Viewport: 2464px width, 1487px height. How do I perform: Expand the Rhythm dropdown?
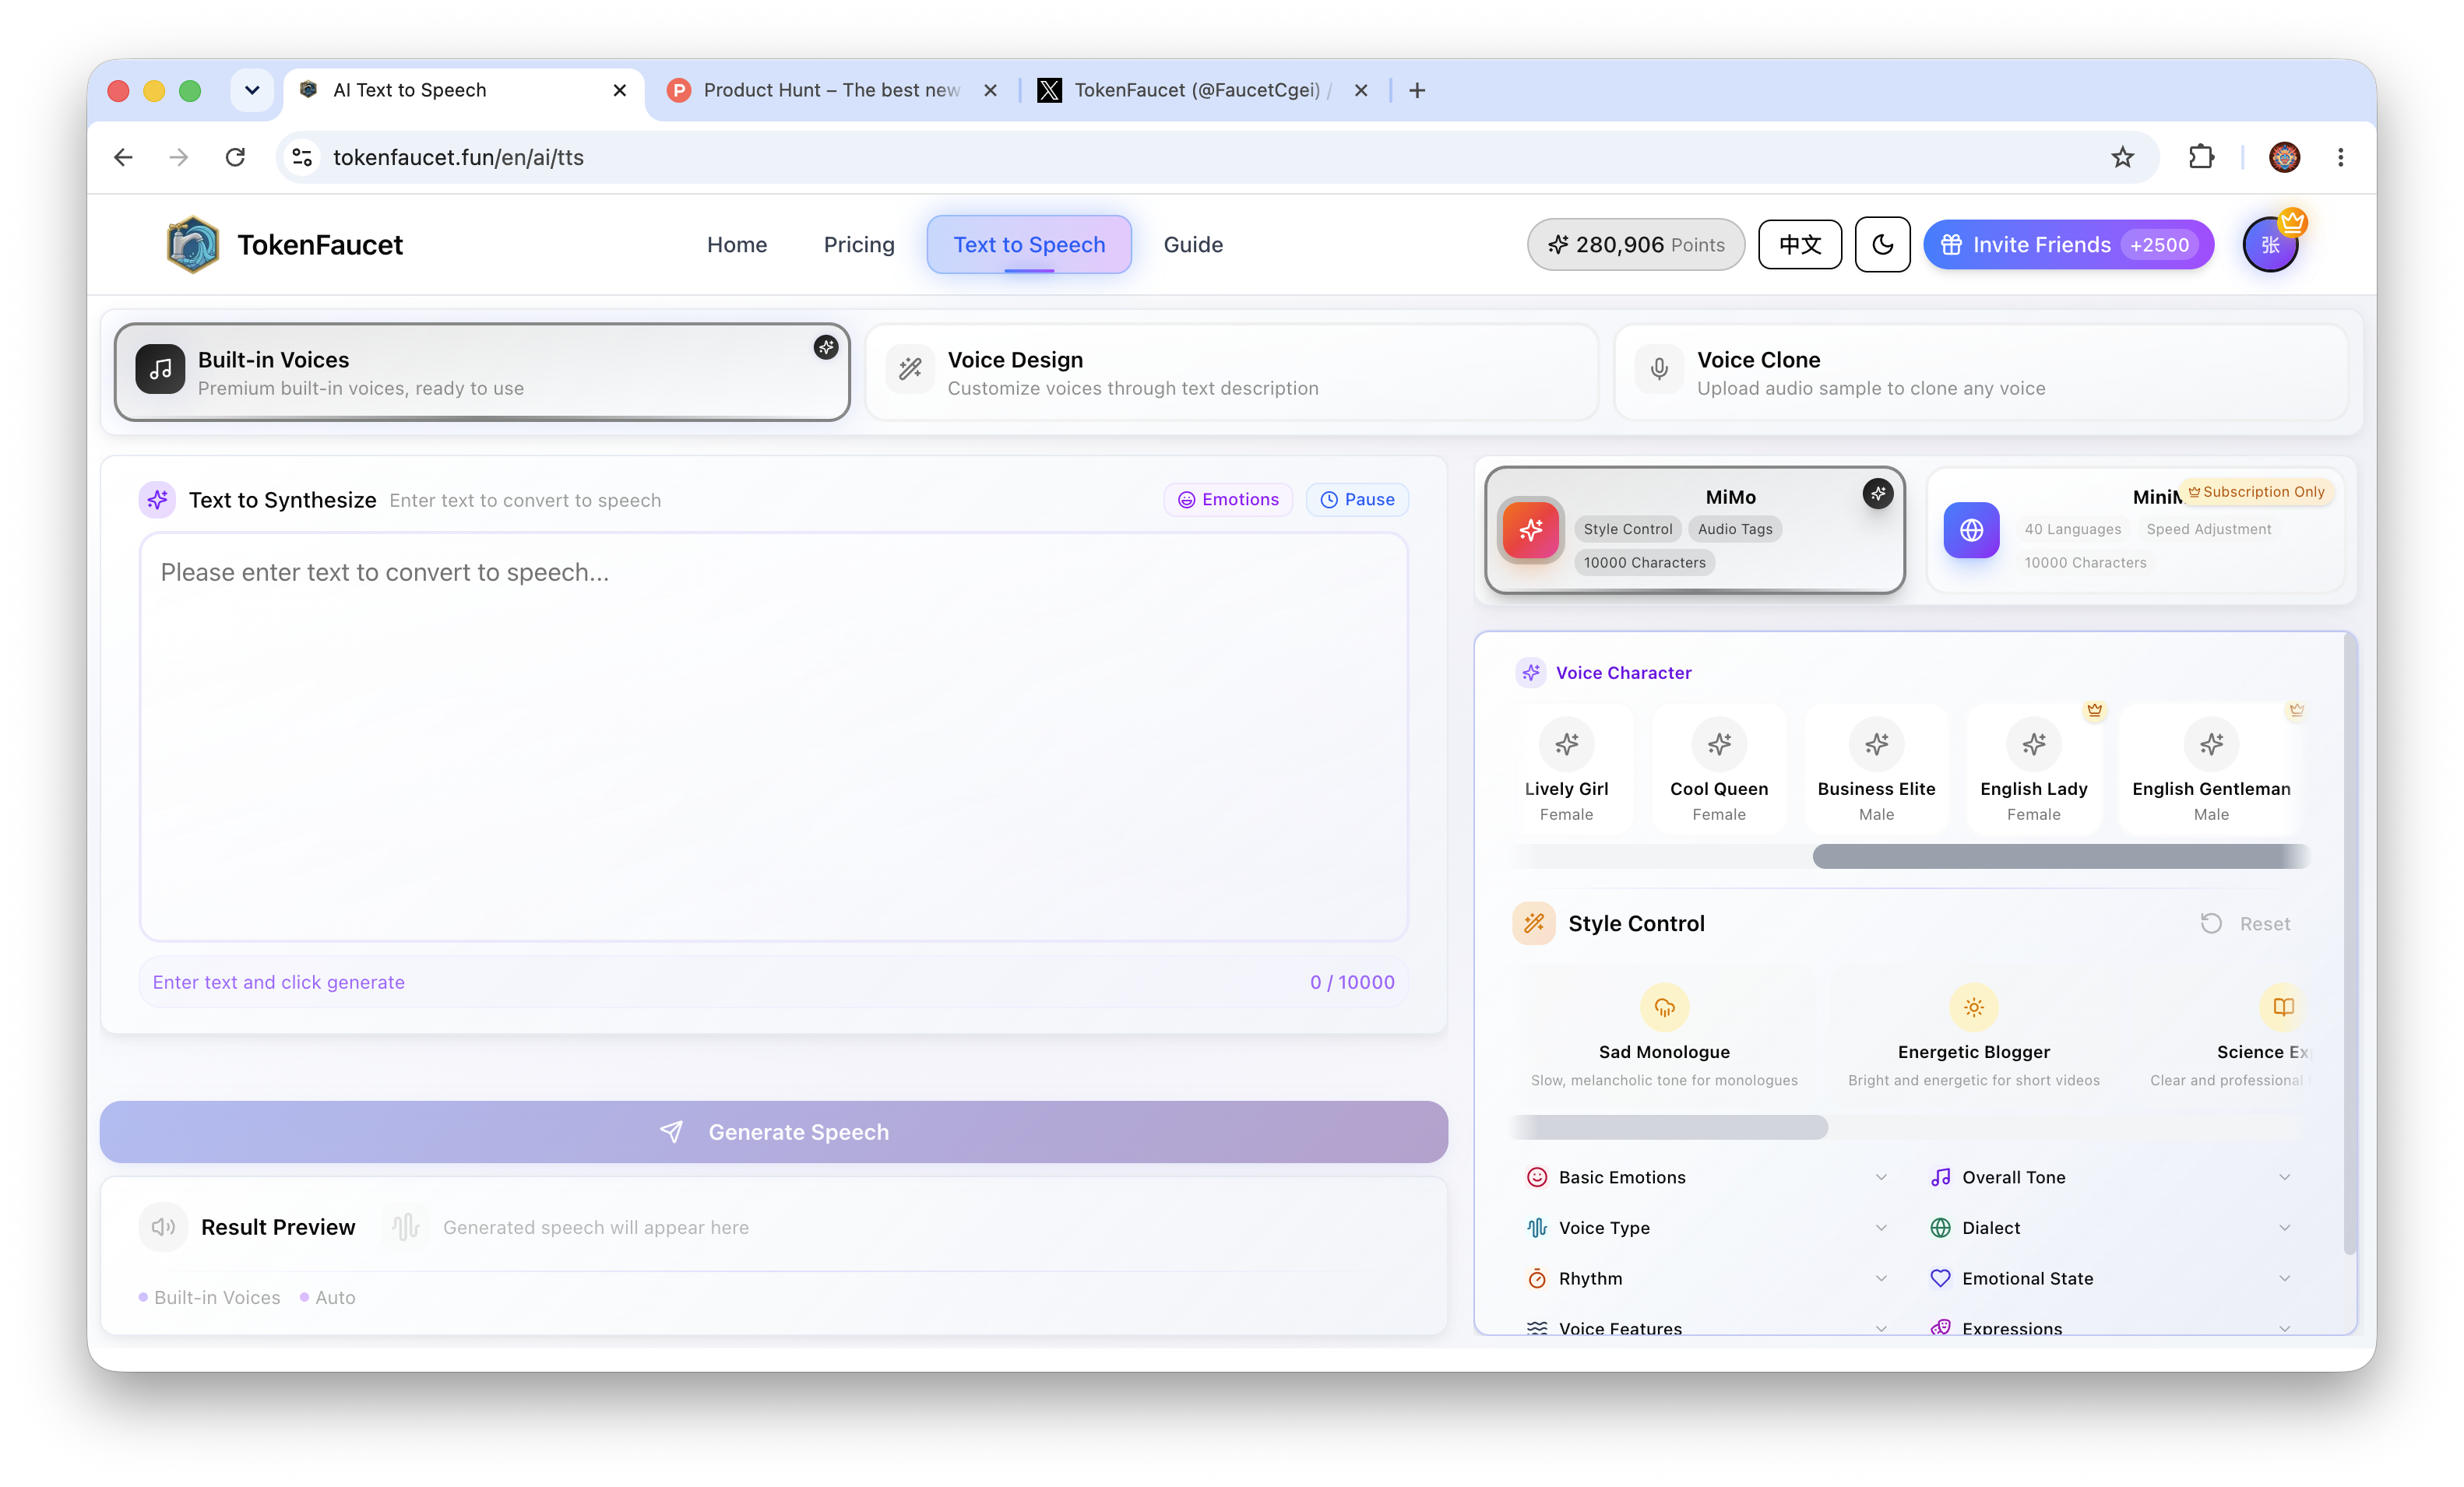1707,1279
